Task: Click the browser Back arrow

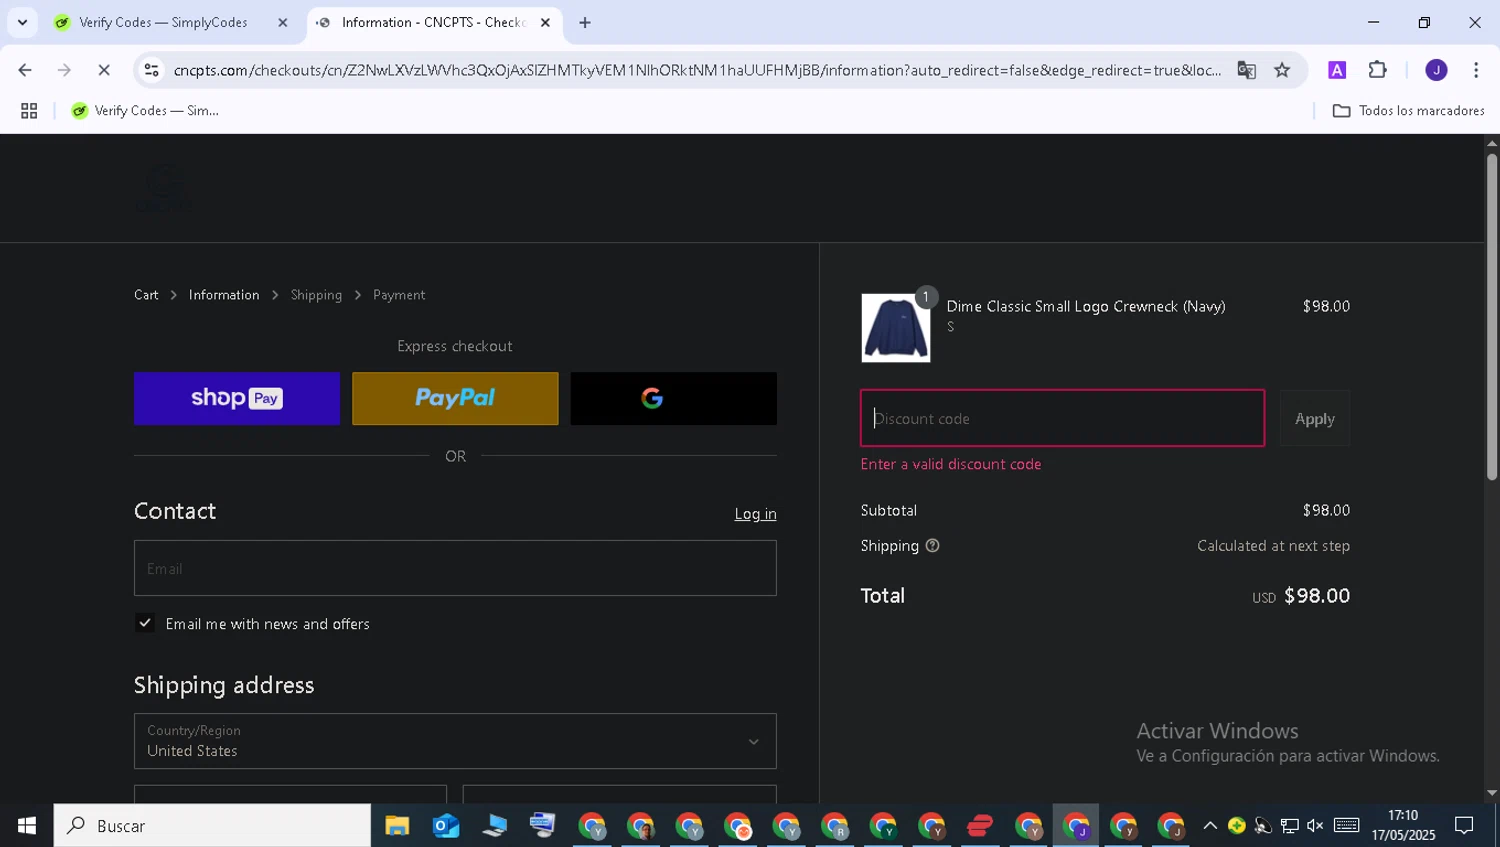Action: point(25,70)
